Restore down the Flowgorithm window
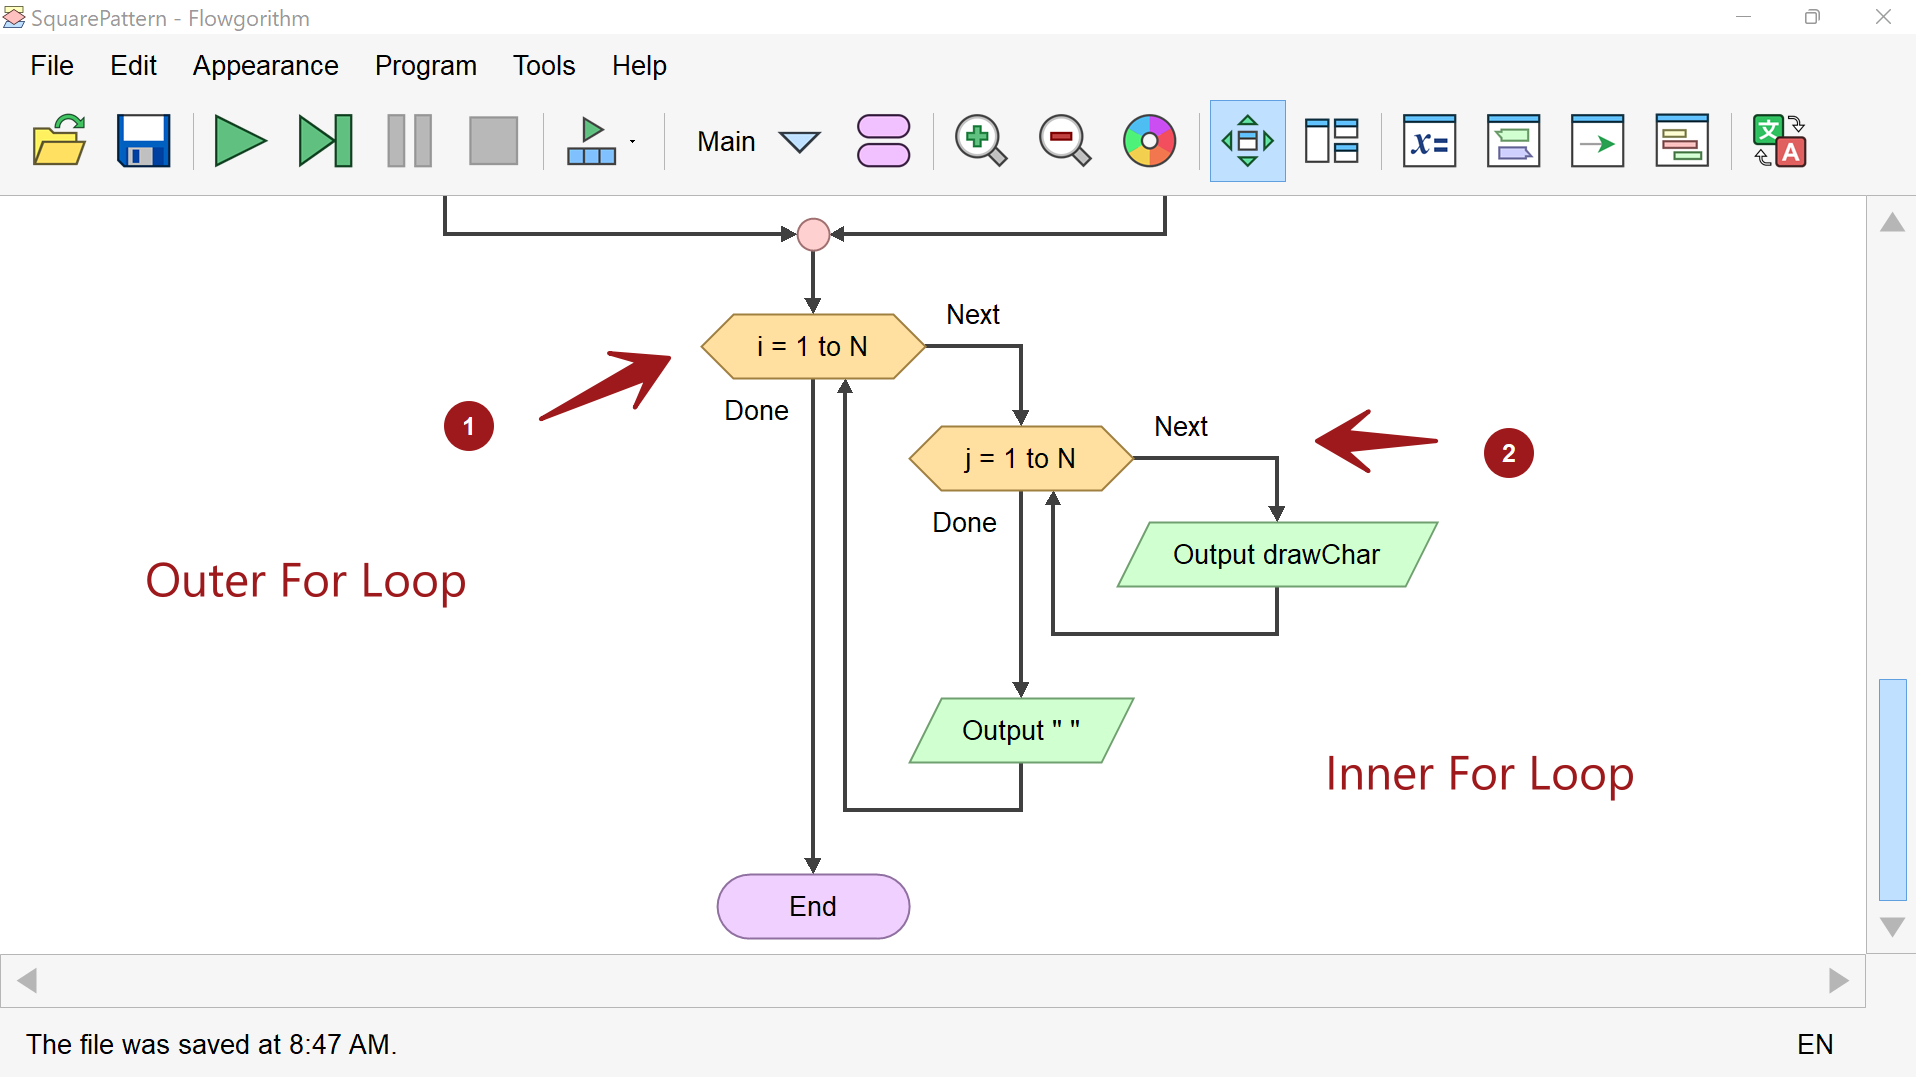 (1812, 17)
